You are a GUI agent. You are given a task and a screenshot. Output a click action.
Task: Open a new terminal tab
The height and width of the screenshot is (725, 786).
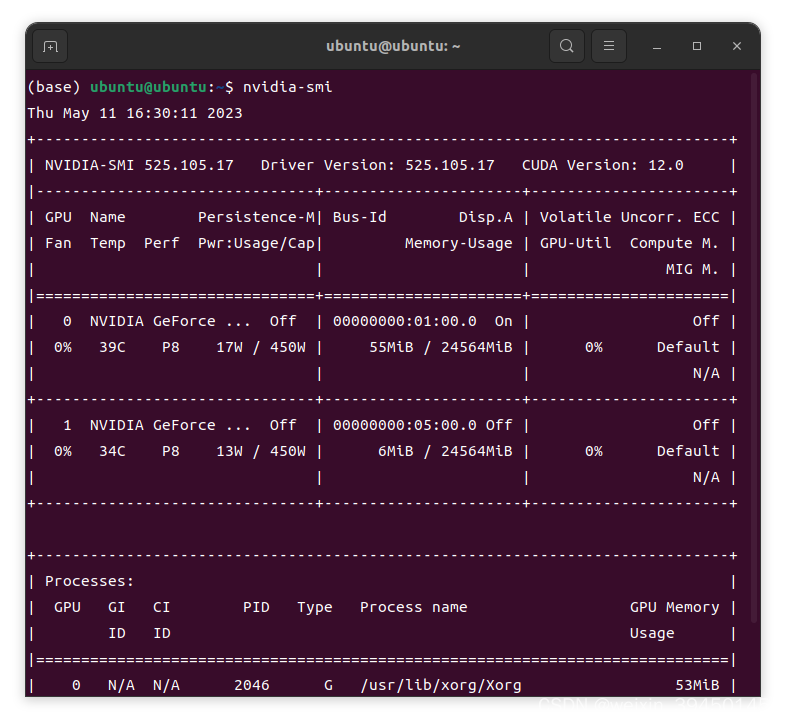(50, 46)
